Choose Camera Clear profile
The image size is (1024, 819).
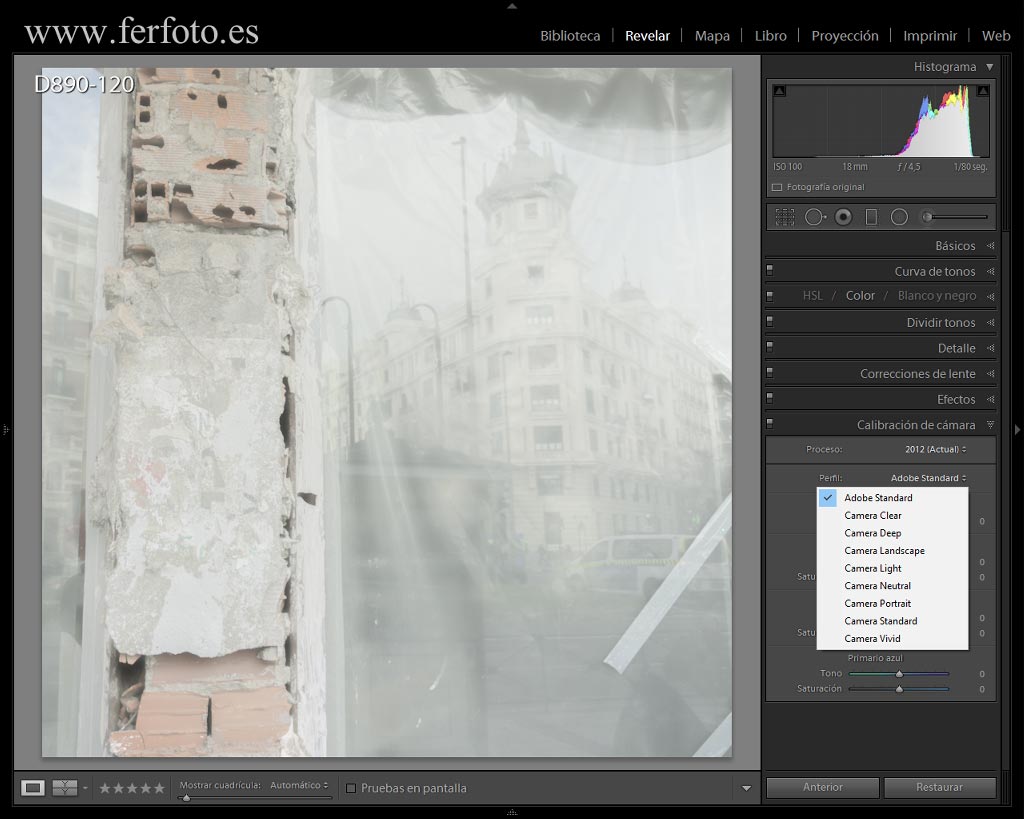pyautogui.click(x=892, y=515)
